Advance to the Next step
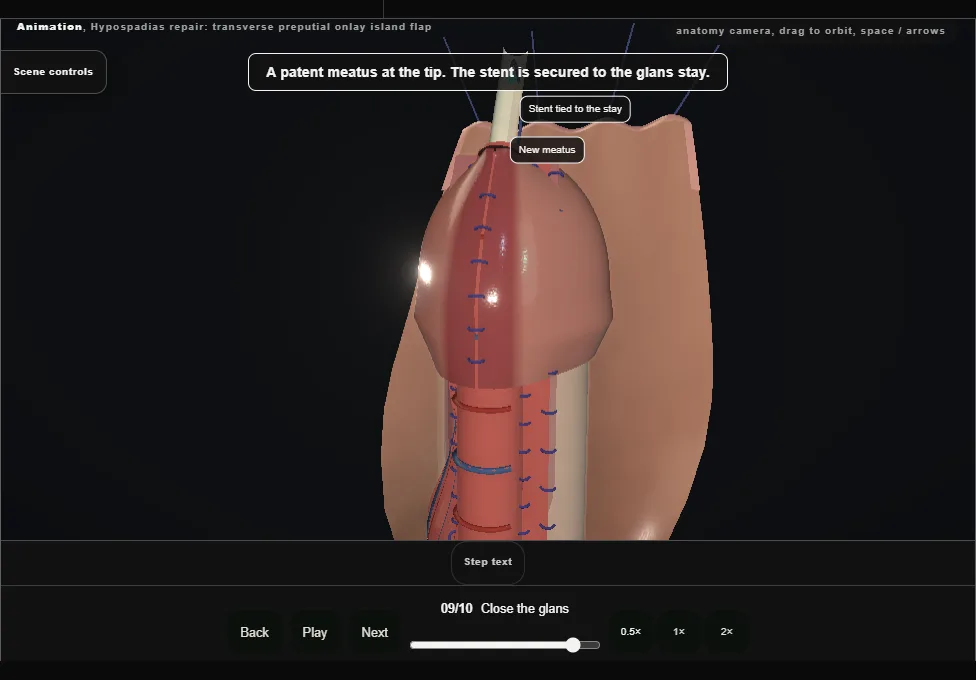Screen dimensions: 976x680 (x=375, y=632)
